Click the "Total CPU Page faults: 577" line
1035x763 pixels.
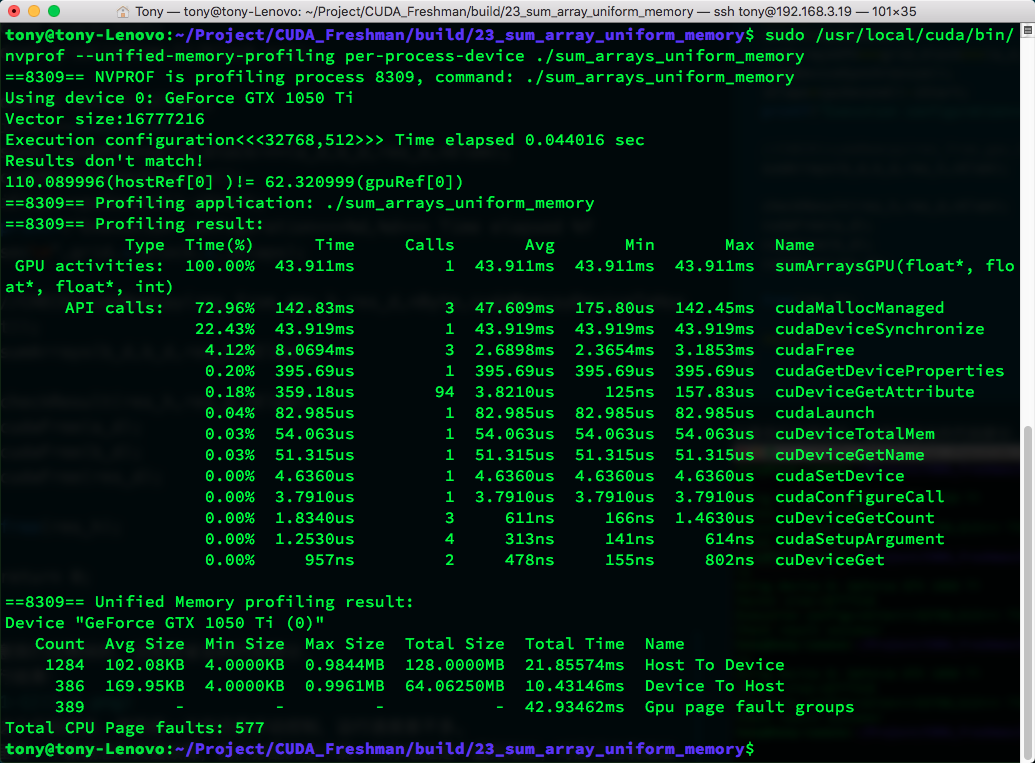(135, 728)
